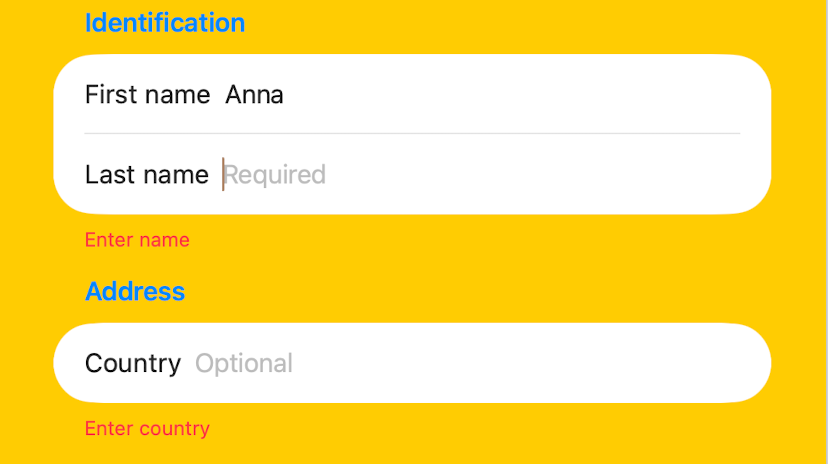
Task: Place the cursor on the 'Anna' text
Action: 255,95
